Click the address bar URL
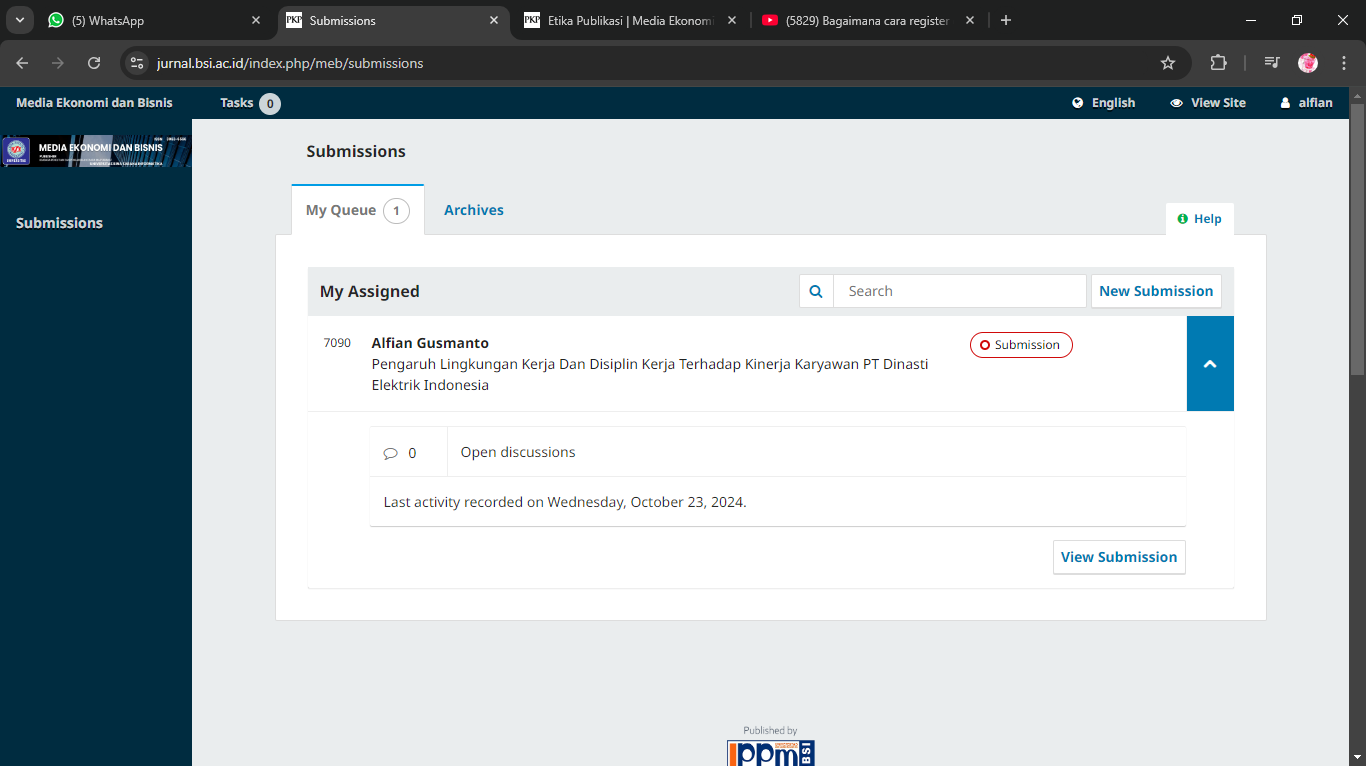 click(290, 63)
